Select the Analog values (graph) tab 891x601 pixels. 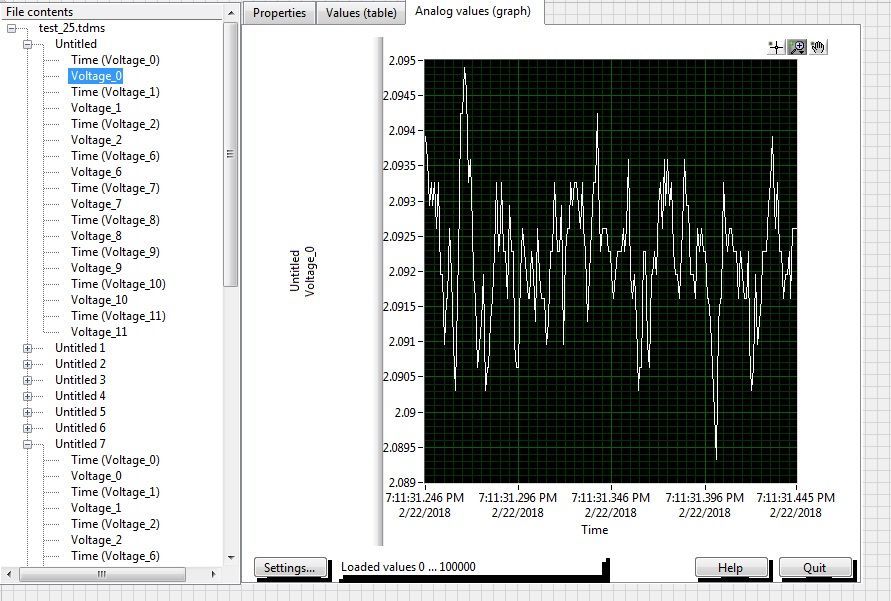pos(473,11)
